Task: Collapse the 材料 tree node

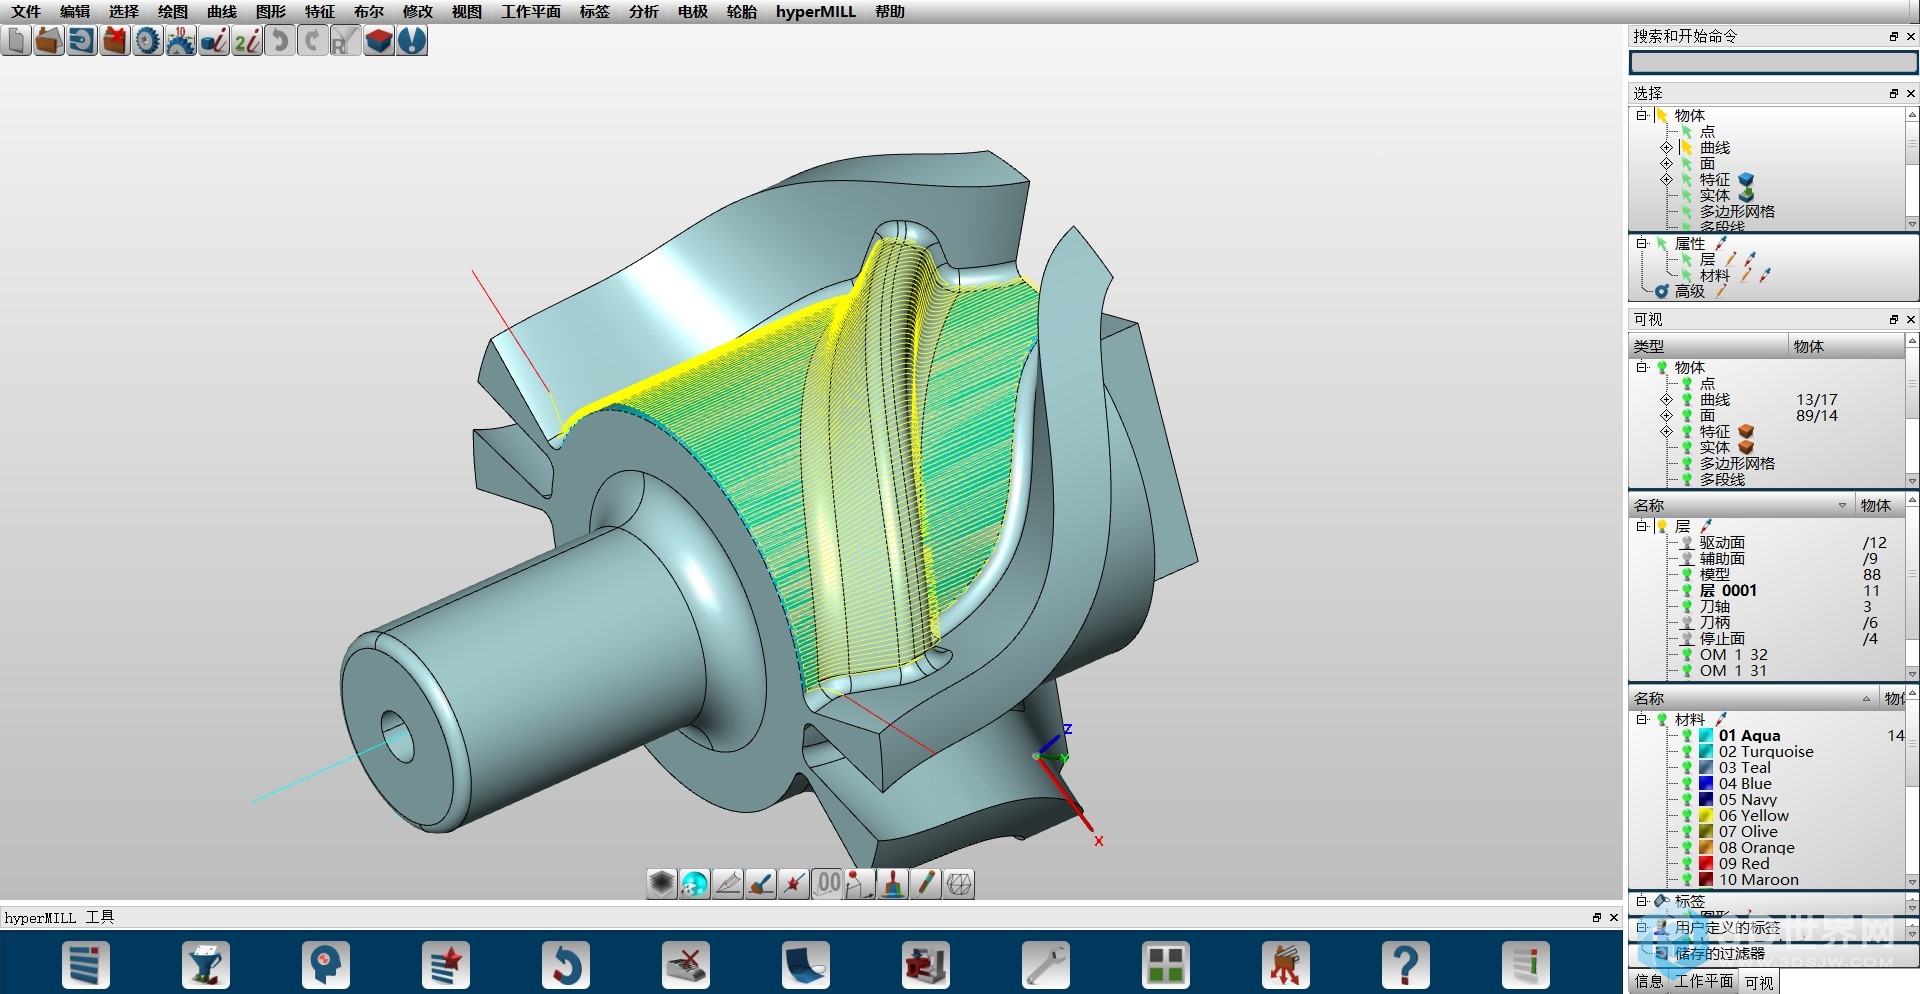Action: tap(1642, 720)
